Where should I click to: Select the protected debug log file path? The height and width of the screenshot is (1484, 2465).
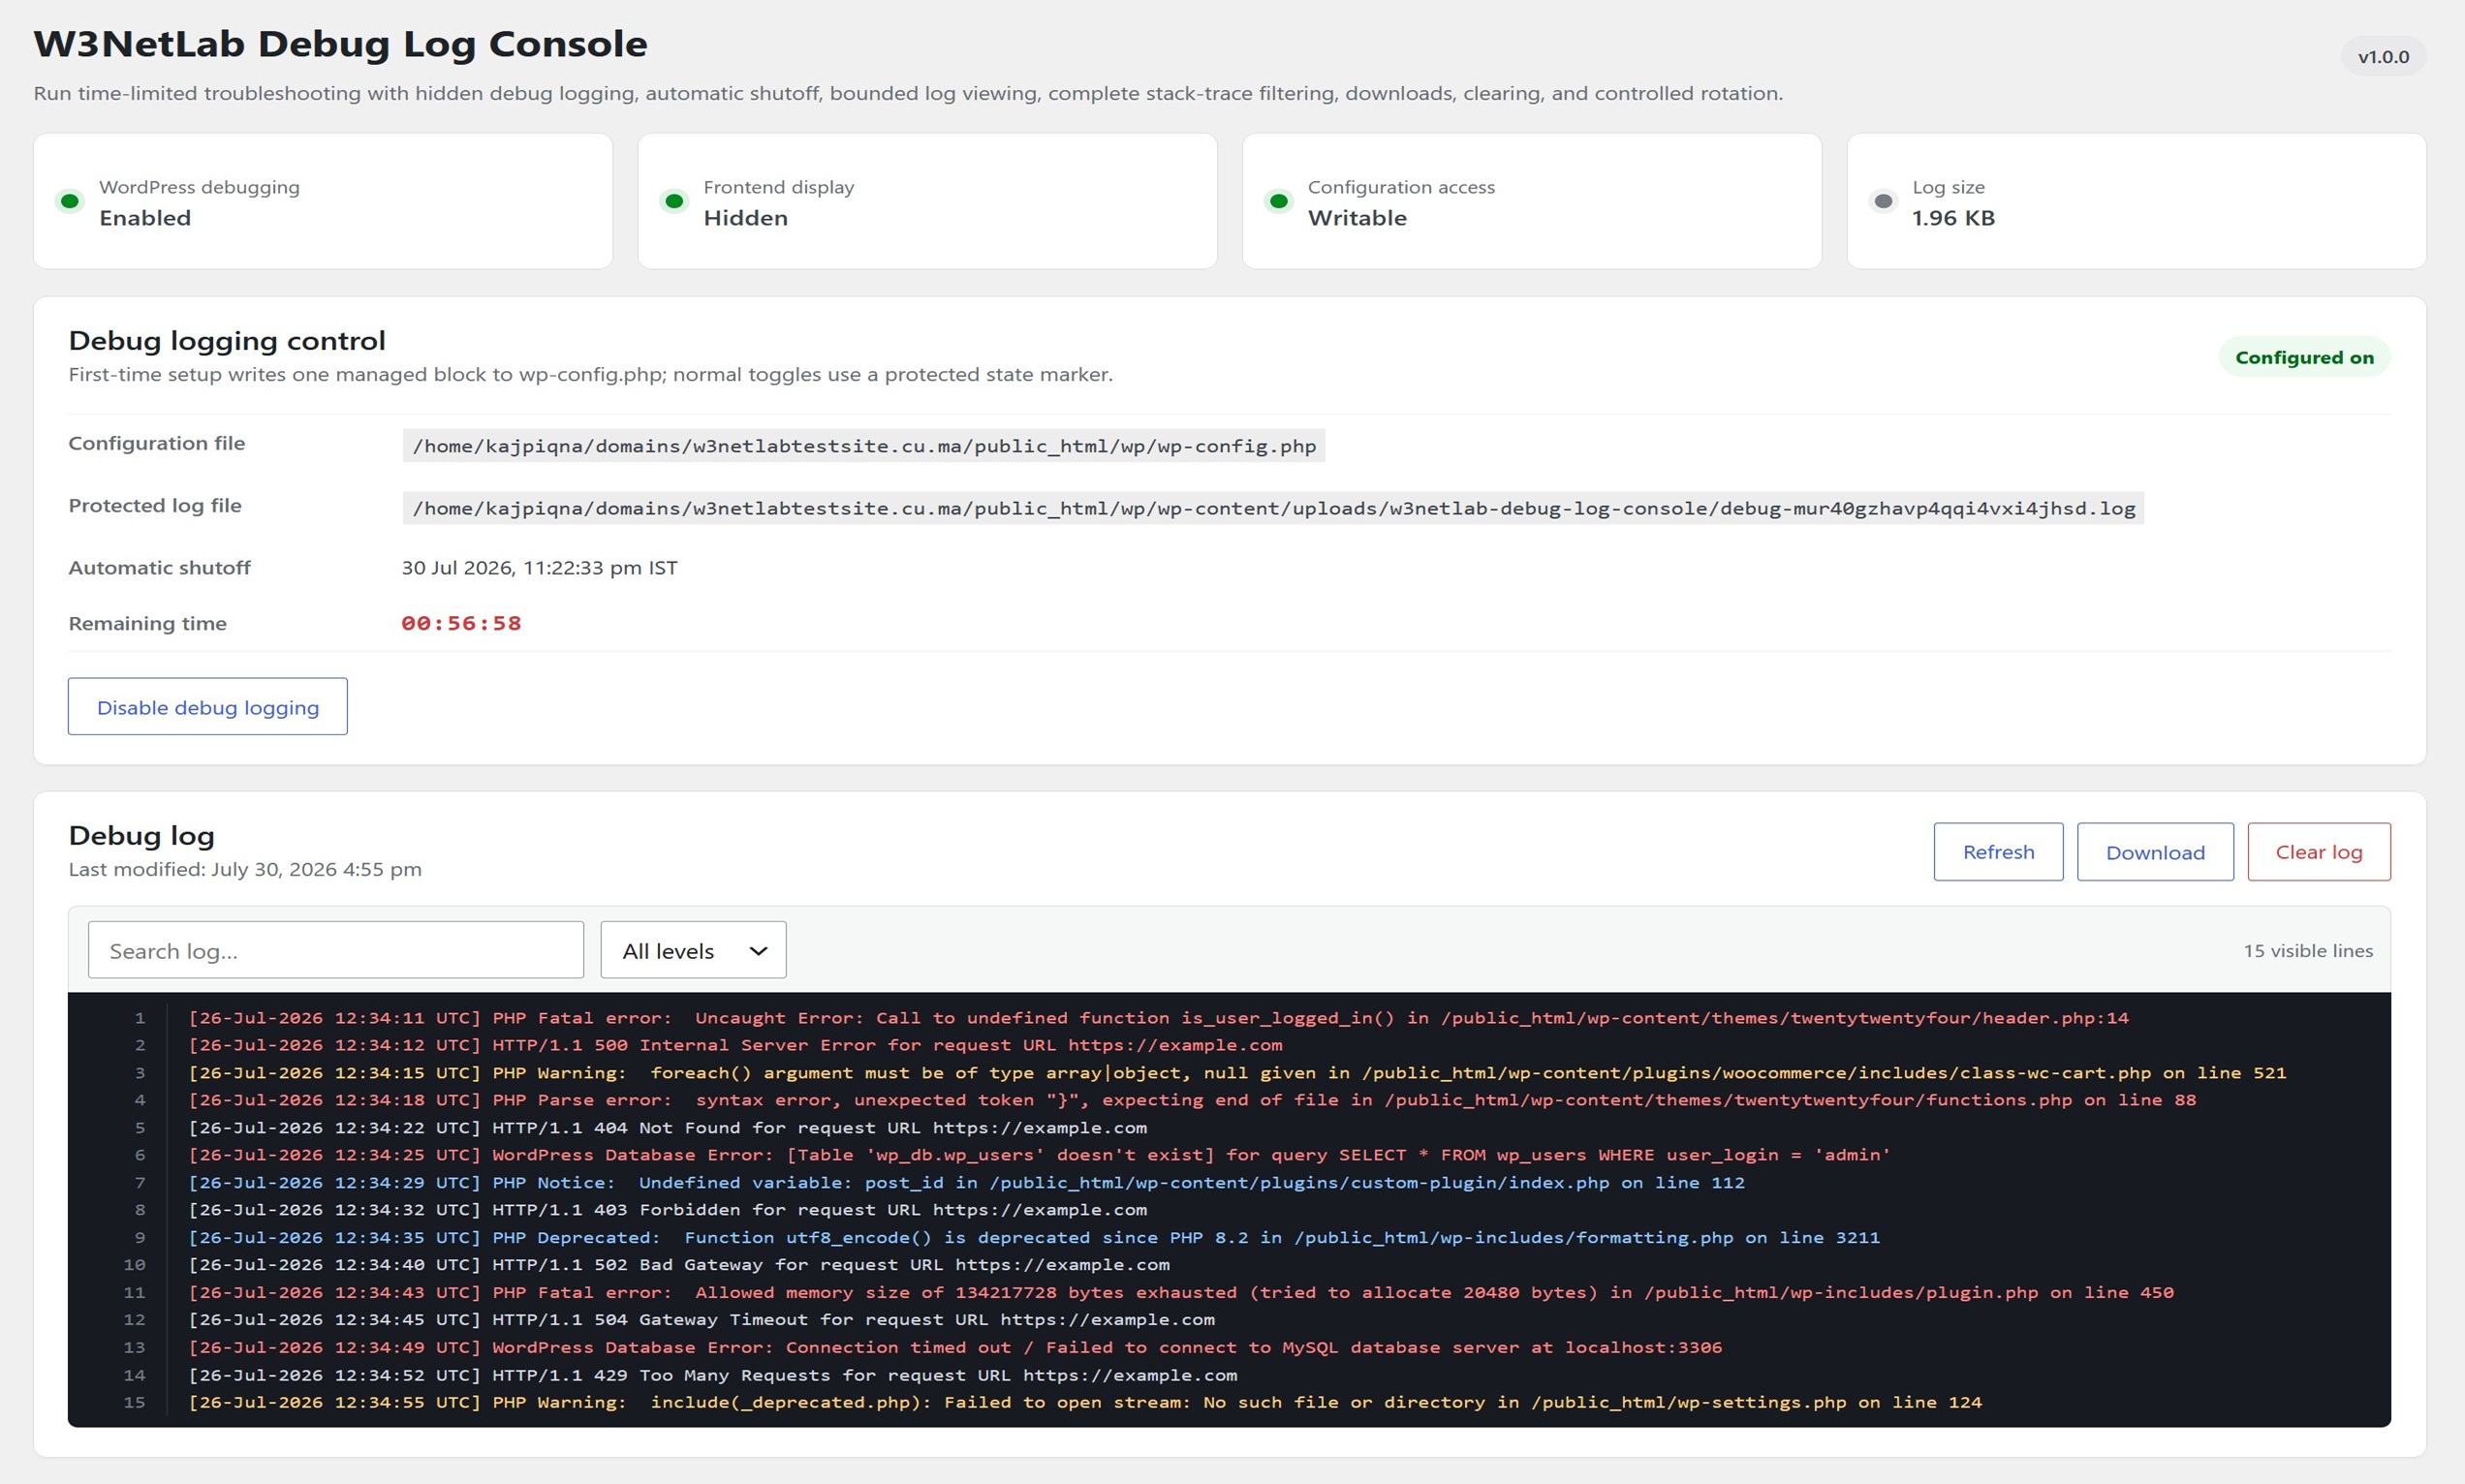(1273, 508)
